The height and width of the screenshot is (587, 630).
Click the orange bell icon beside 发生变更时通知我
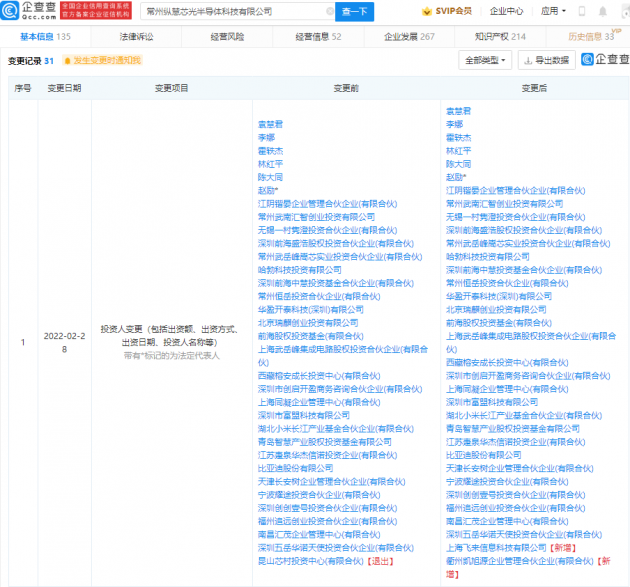click(x=68, y=61)
